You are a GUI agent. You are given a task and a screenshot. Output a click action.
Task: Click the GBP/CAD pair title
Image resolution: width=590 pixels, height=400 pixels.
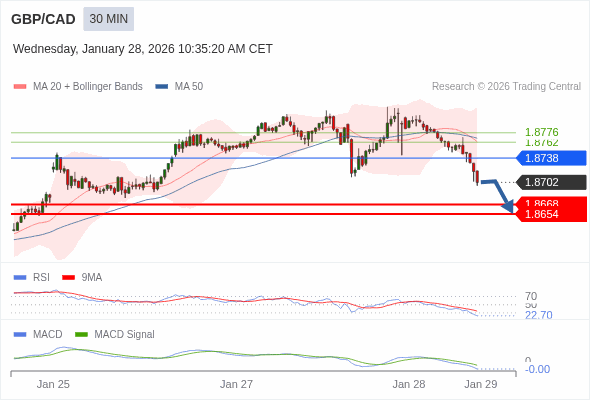point(43,19)
